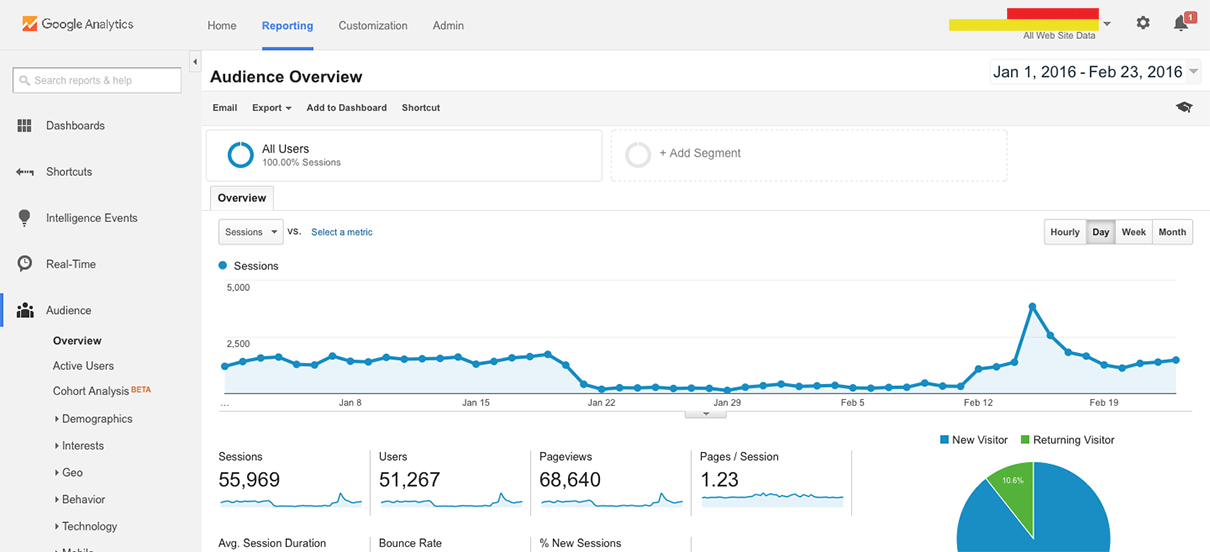Click the Sessions chart legend dot

tap(222, 266)
